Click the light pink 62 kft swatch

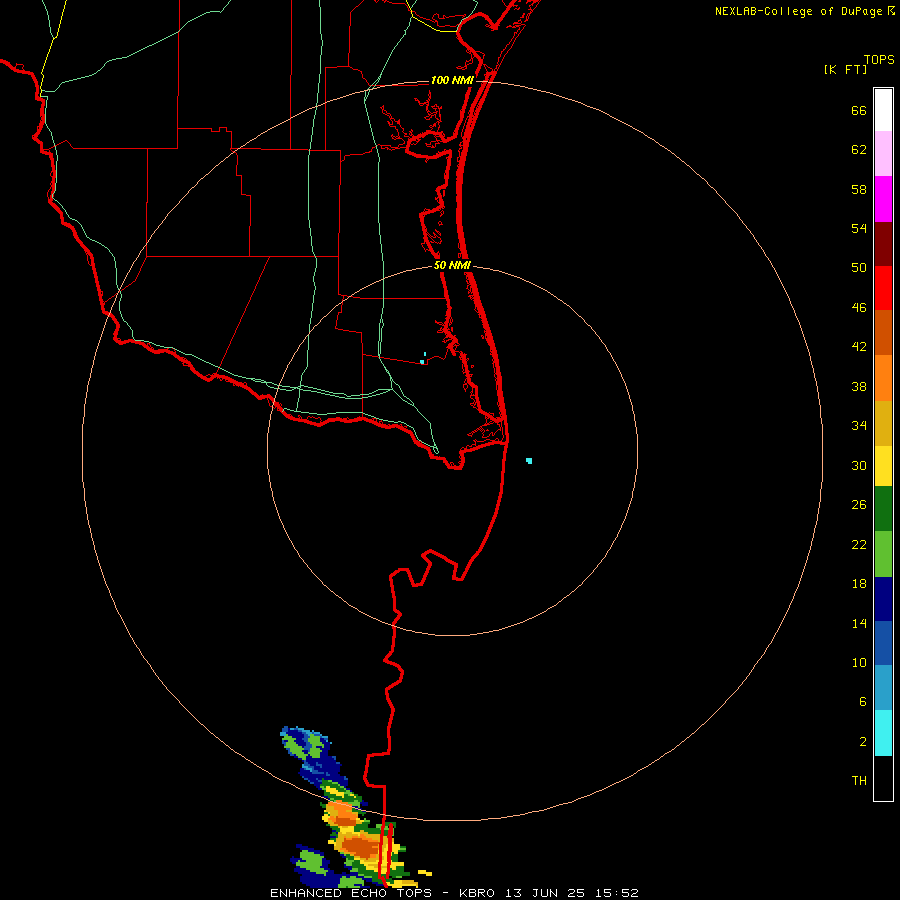coord(883,153)
